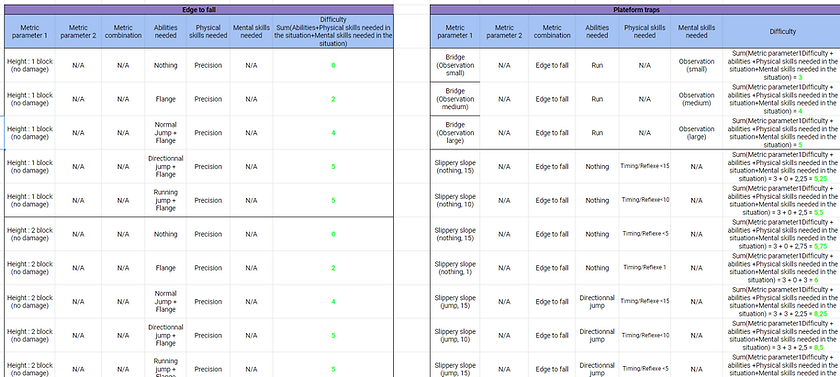Click difficulty "2" in Height : 1 block Flange row
The height and width of the screenshot is (377, 840).
(333, 99)
